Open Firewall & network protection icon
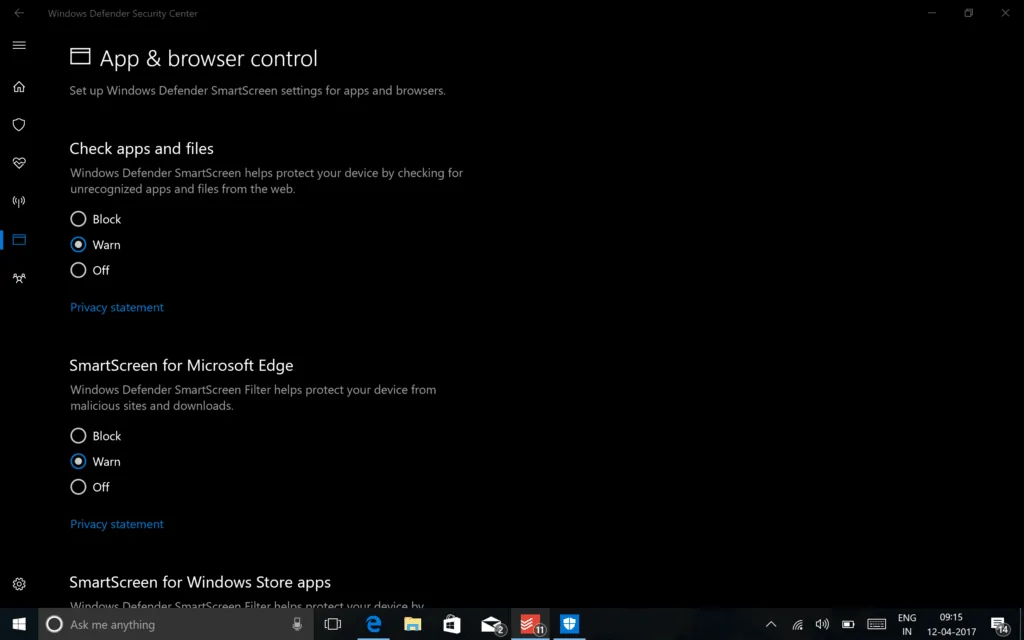This screenshot has height=640, width=1024. [x=19, y=201]
